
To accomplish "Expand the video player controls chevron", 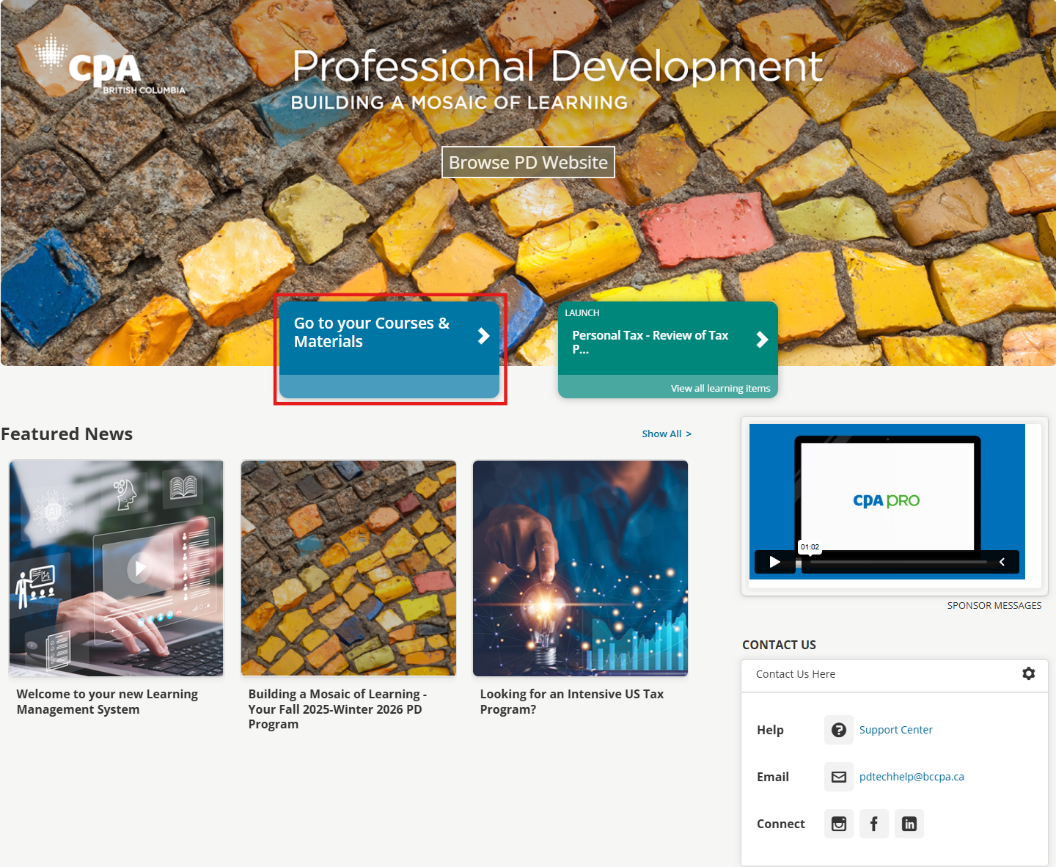I will tap(1002, 562).
